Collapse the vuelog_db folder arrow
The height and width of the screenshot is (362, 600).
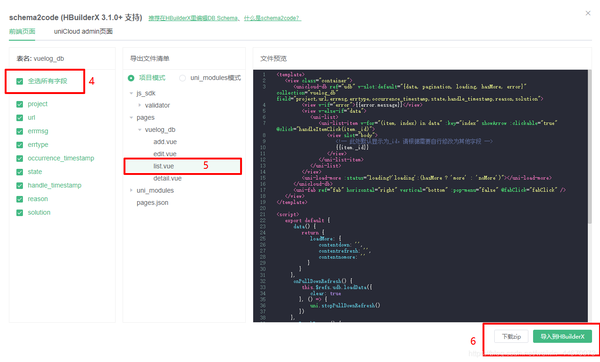[139, 130]
